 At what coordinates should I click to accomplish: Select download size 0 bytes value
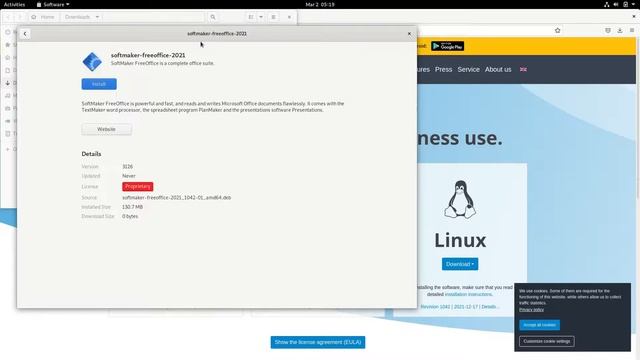(x=130, y=216)
